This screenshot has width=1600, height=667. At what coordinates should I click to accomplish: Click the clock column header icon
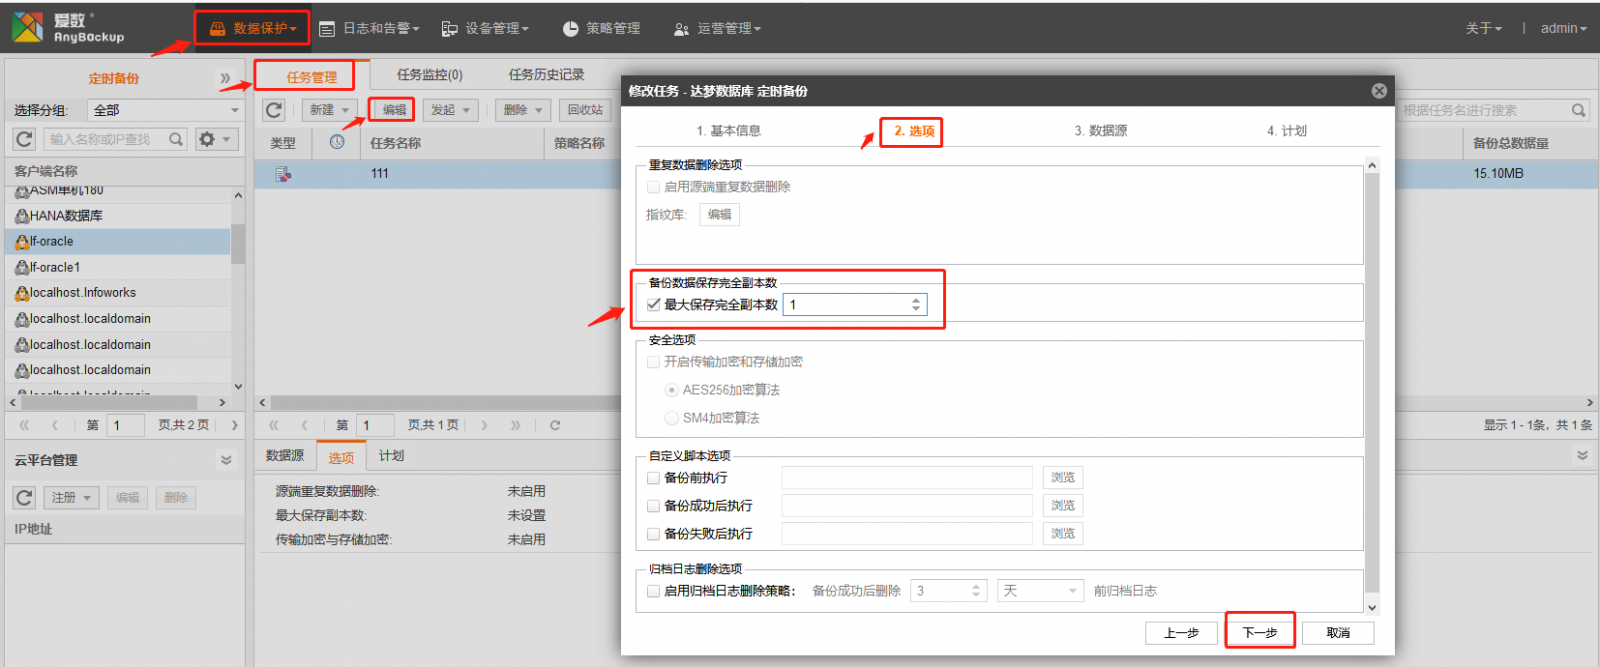pyautogui.click(x=337, y=142)
